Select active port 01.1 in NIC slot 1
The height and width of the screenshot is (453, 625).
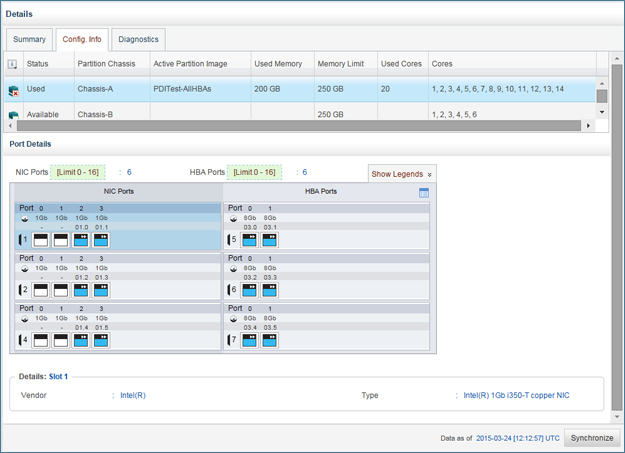click(x=101, y=240)
